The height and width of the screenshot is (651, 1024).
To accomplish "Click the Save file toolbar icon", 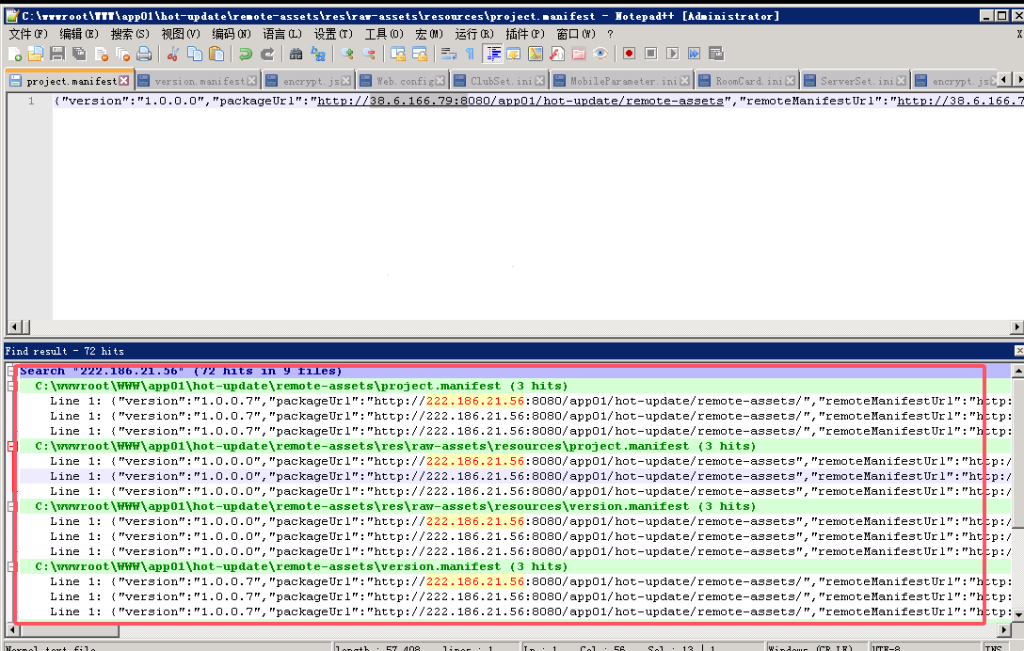I will (x=57, y=54).
